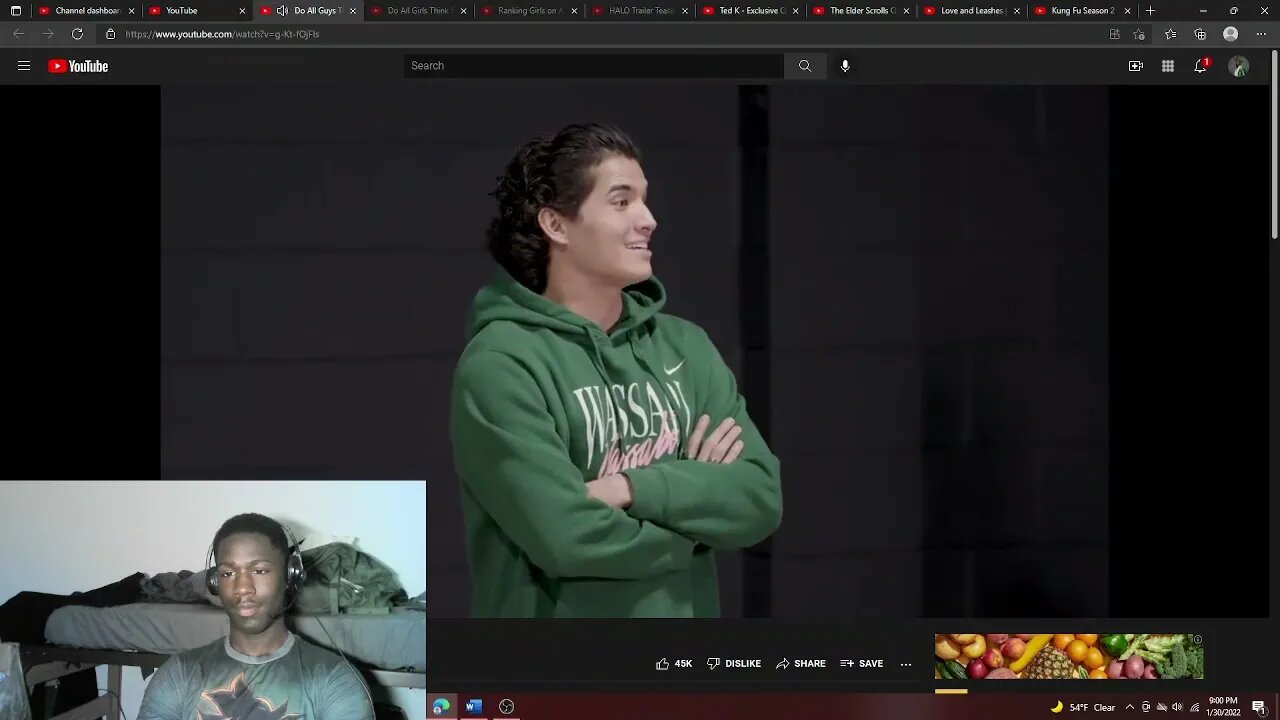Screen dimensions: 1280x720
Task: Open network Wi-Fi settings in tray
Action: click(x=1194, y=707)
